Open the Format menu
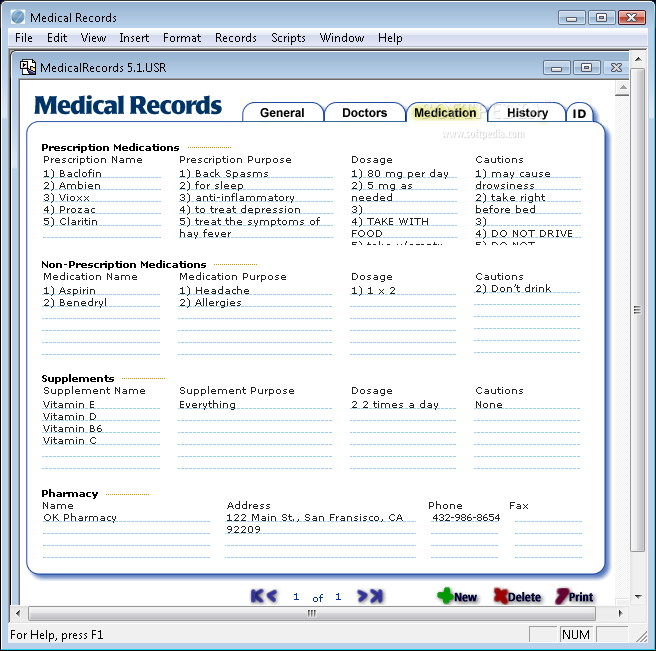656x651 pixels. pos(182,38)
